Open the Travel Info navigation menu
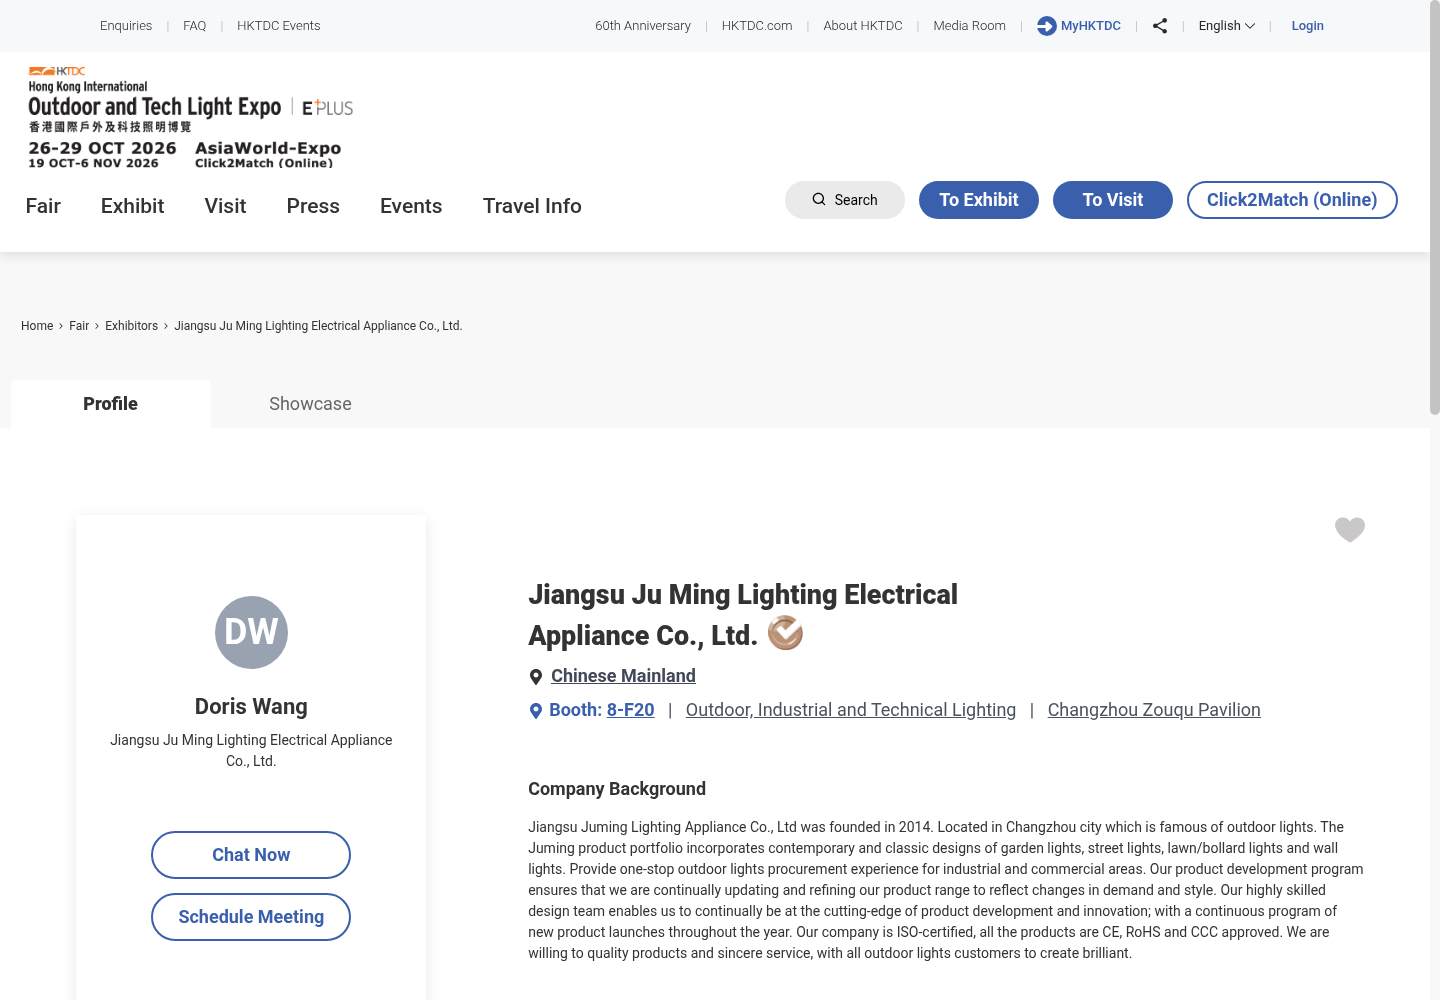Viewport: 1440px width, 1000px height. click(532, 206)
